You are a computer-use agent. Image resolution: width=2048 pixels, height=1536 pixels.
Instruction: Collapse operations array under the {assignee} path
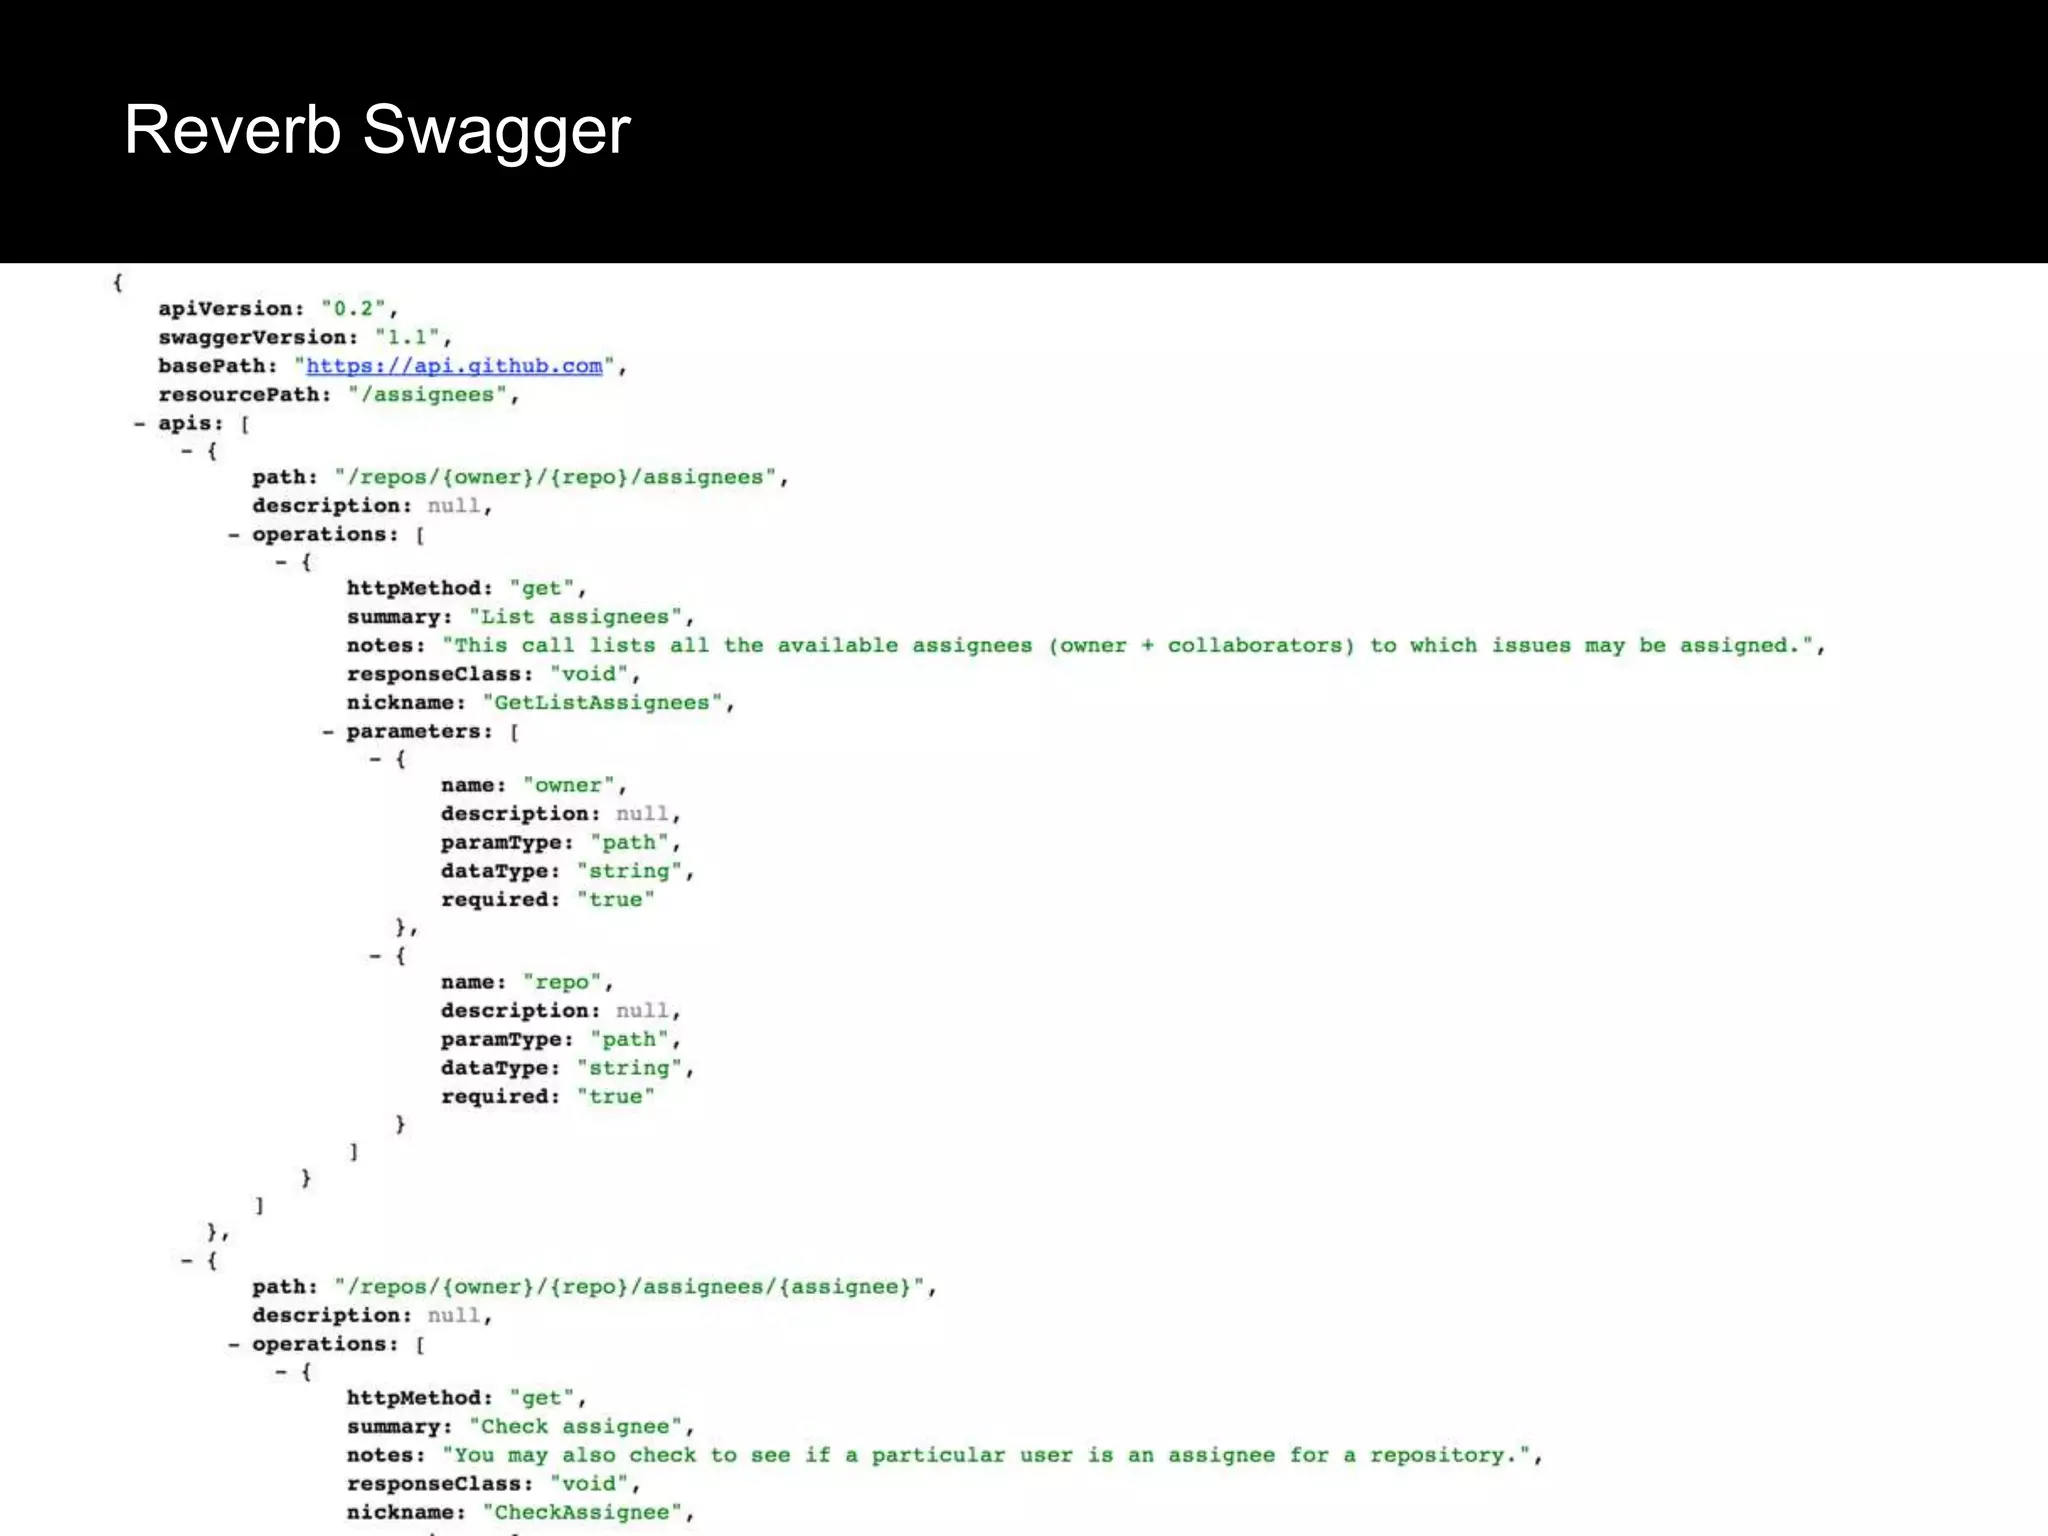pyautogui.click(x=234, y=1345)
